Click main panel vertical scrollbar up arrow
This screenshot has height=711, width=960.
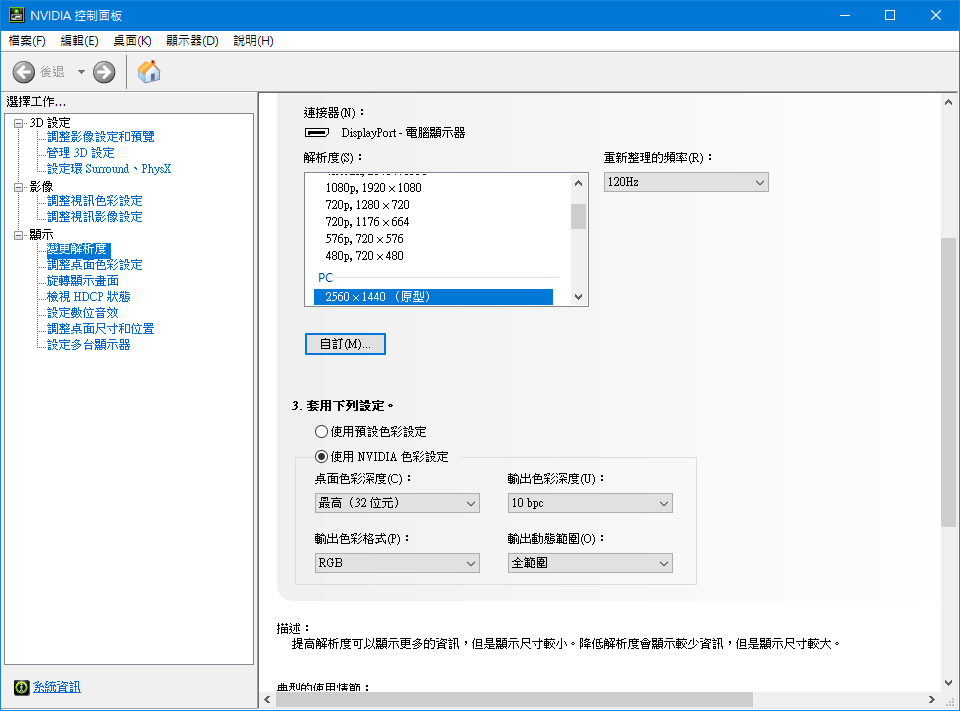(x=948, y=102)
